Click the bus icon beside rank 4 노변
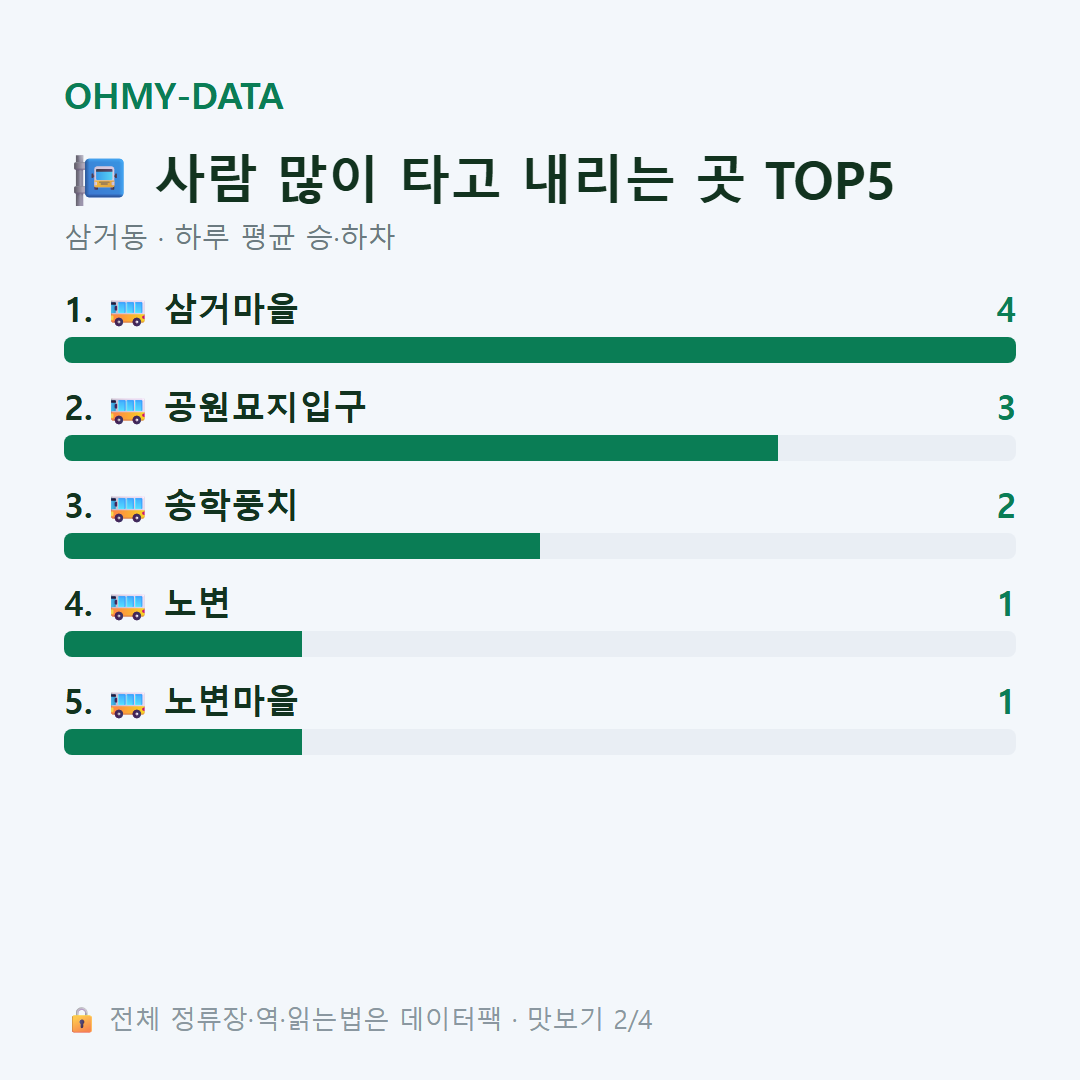This screenshot has width=1080, height=1080. tap(127, 606)
